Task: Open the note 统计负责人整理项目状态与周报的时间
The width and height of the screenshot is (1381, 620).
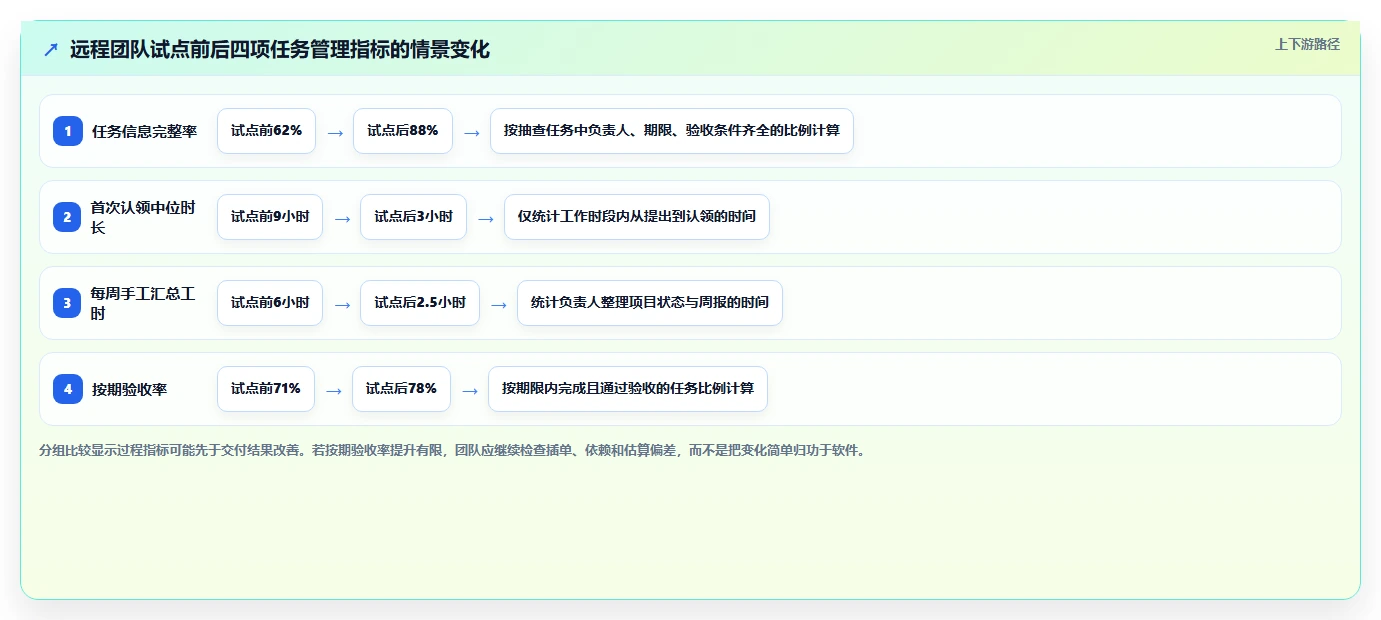Action: click(650, 303)
